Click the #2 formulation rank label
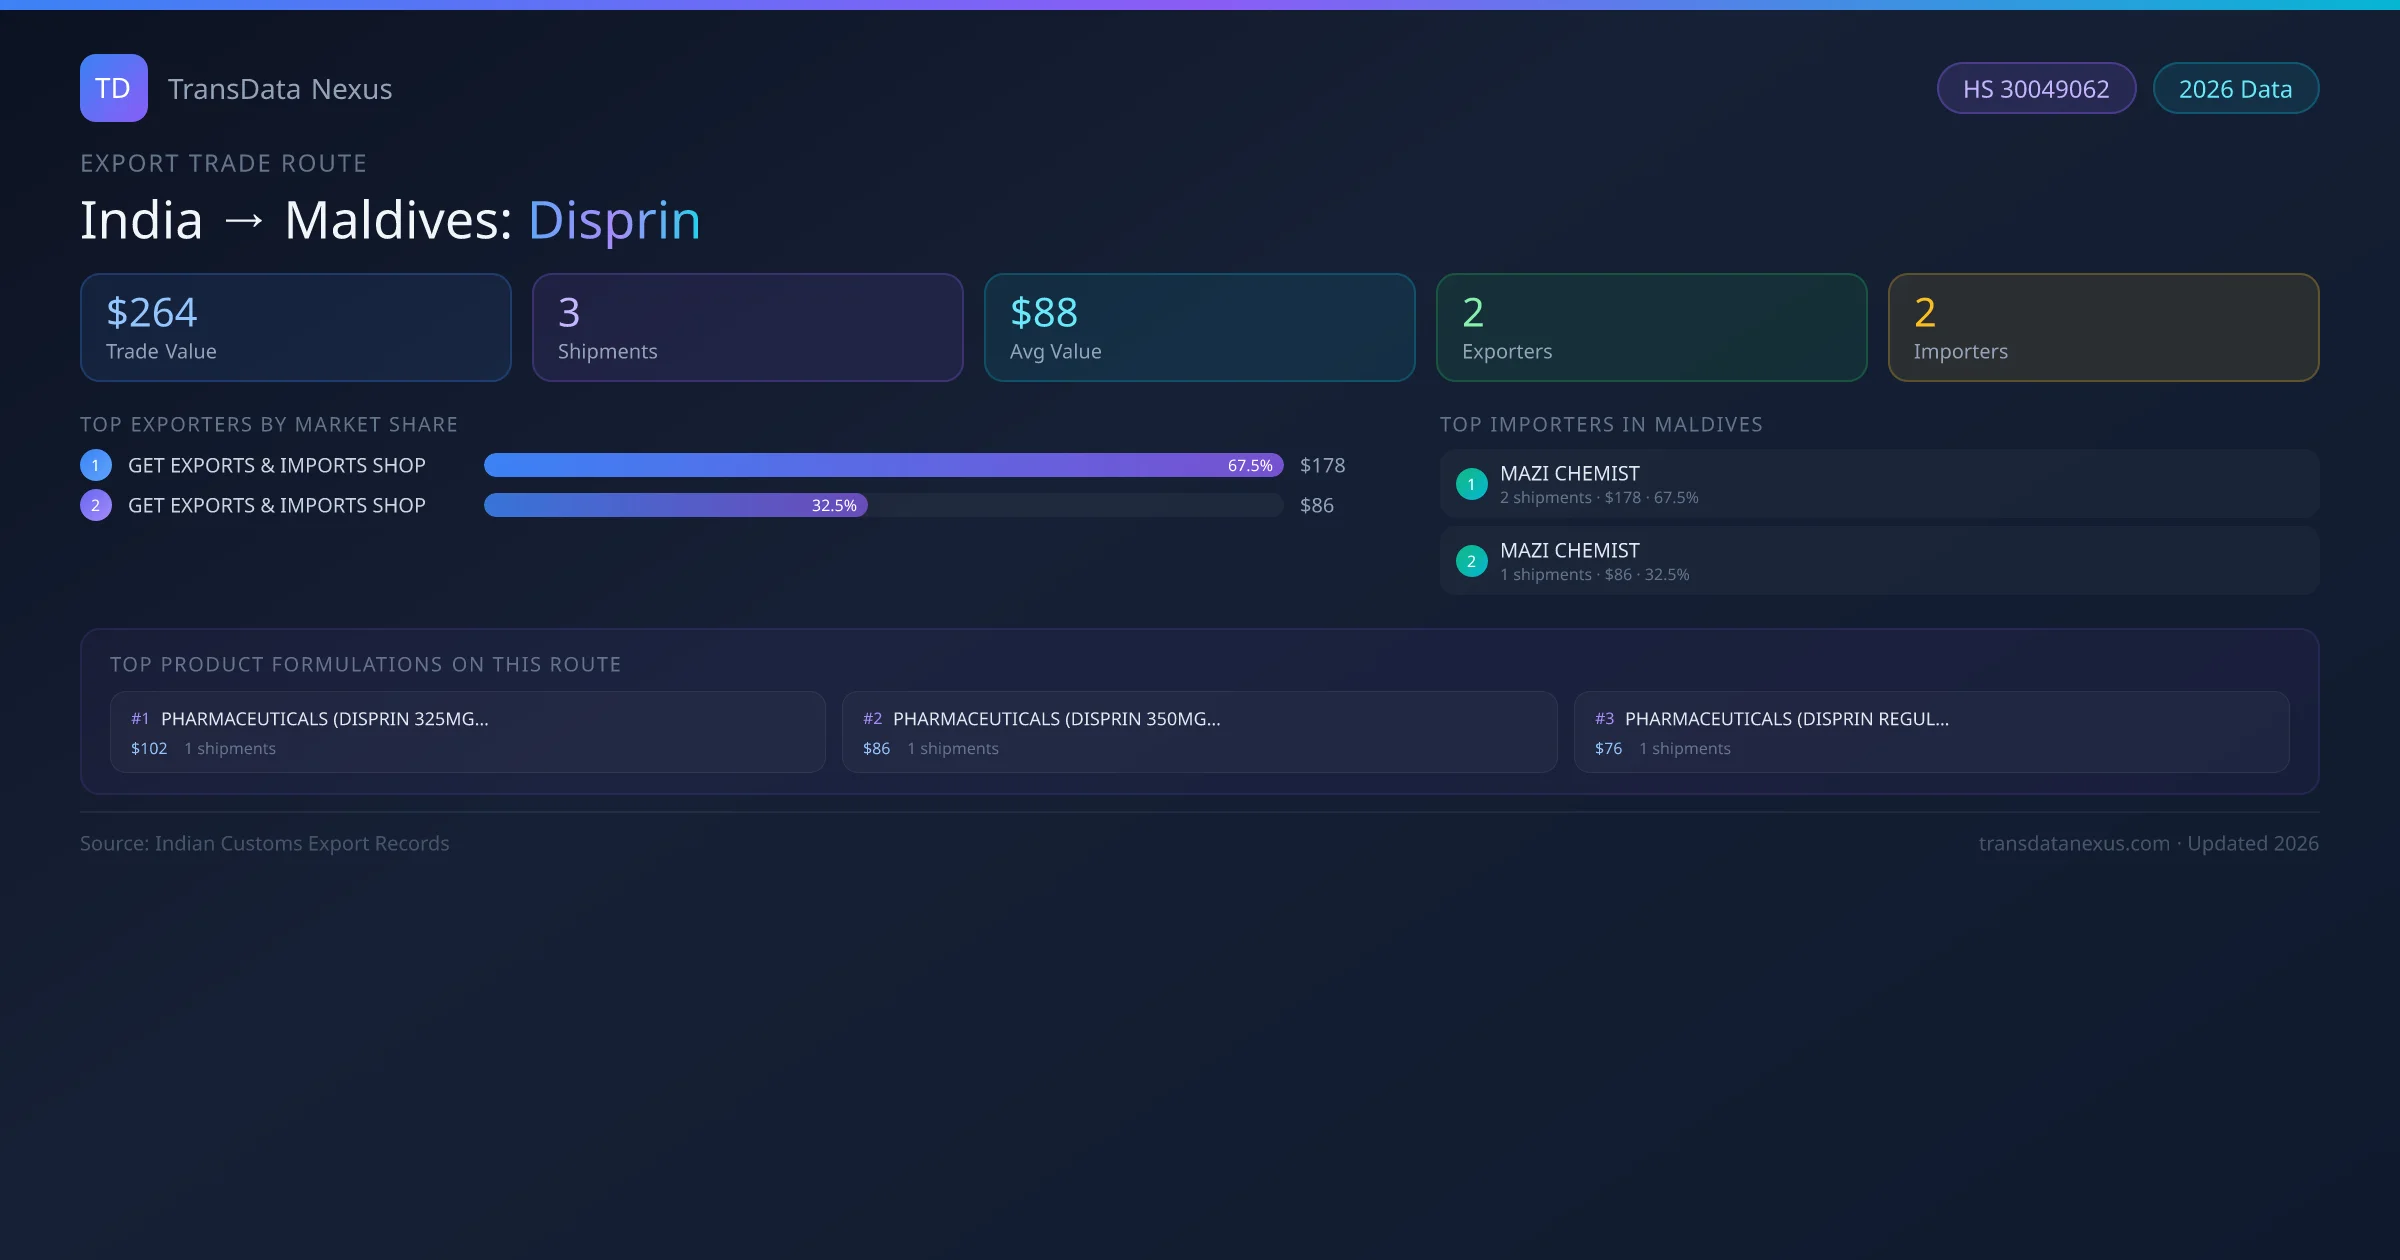The height and width of the screenshot is (1260, 2400). tap(872, 719)
